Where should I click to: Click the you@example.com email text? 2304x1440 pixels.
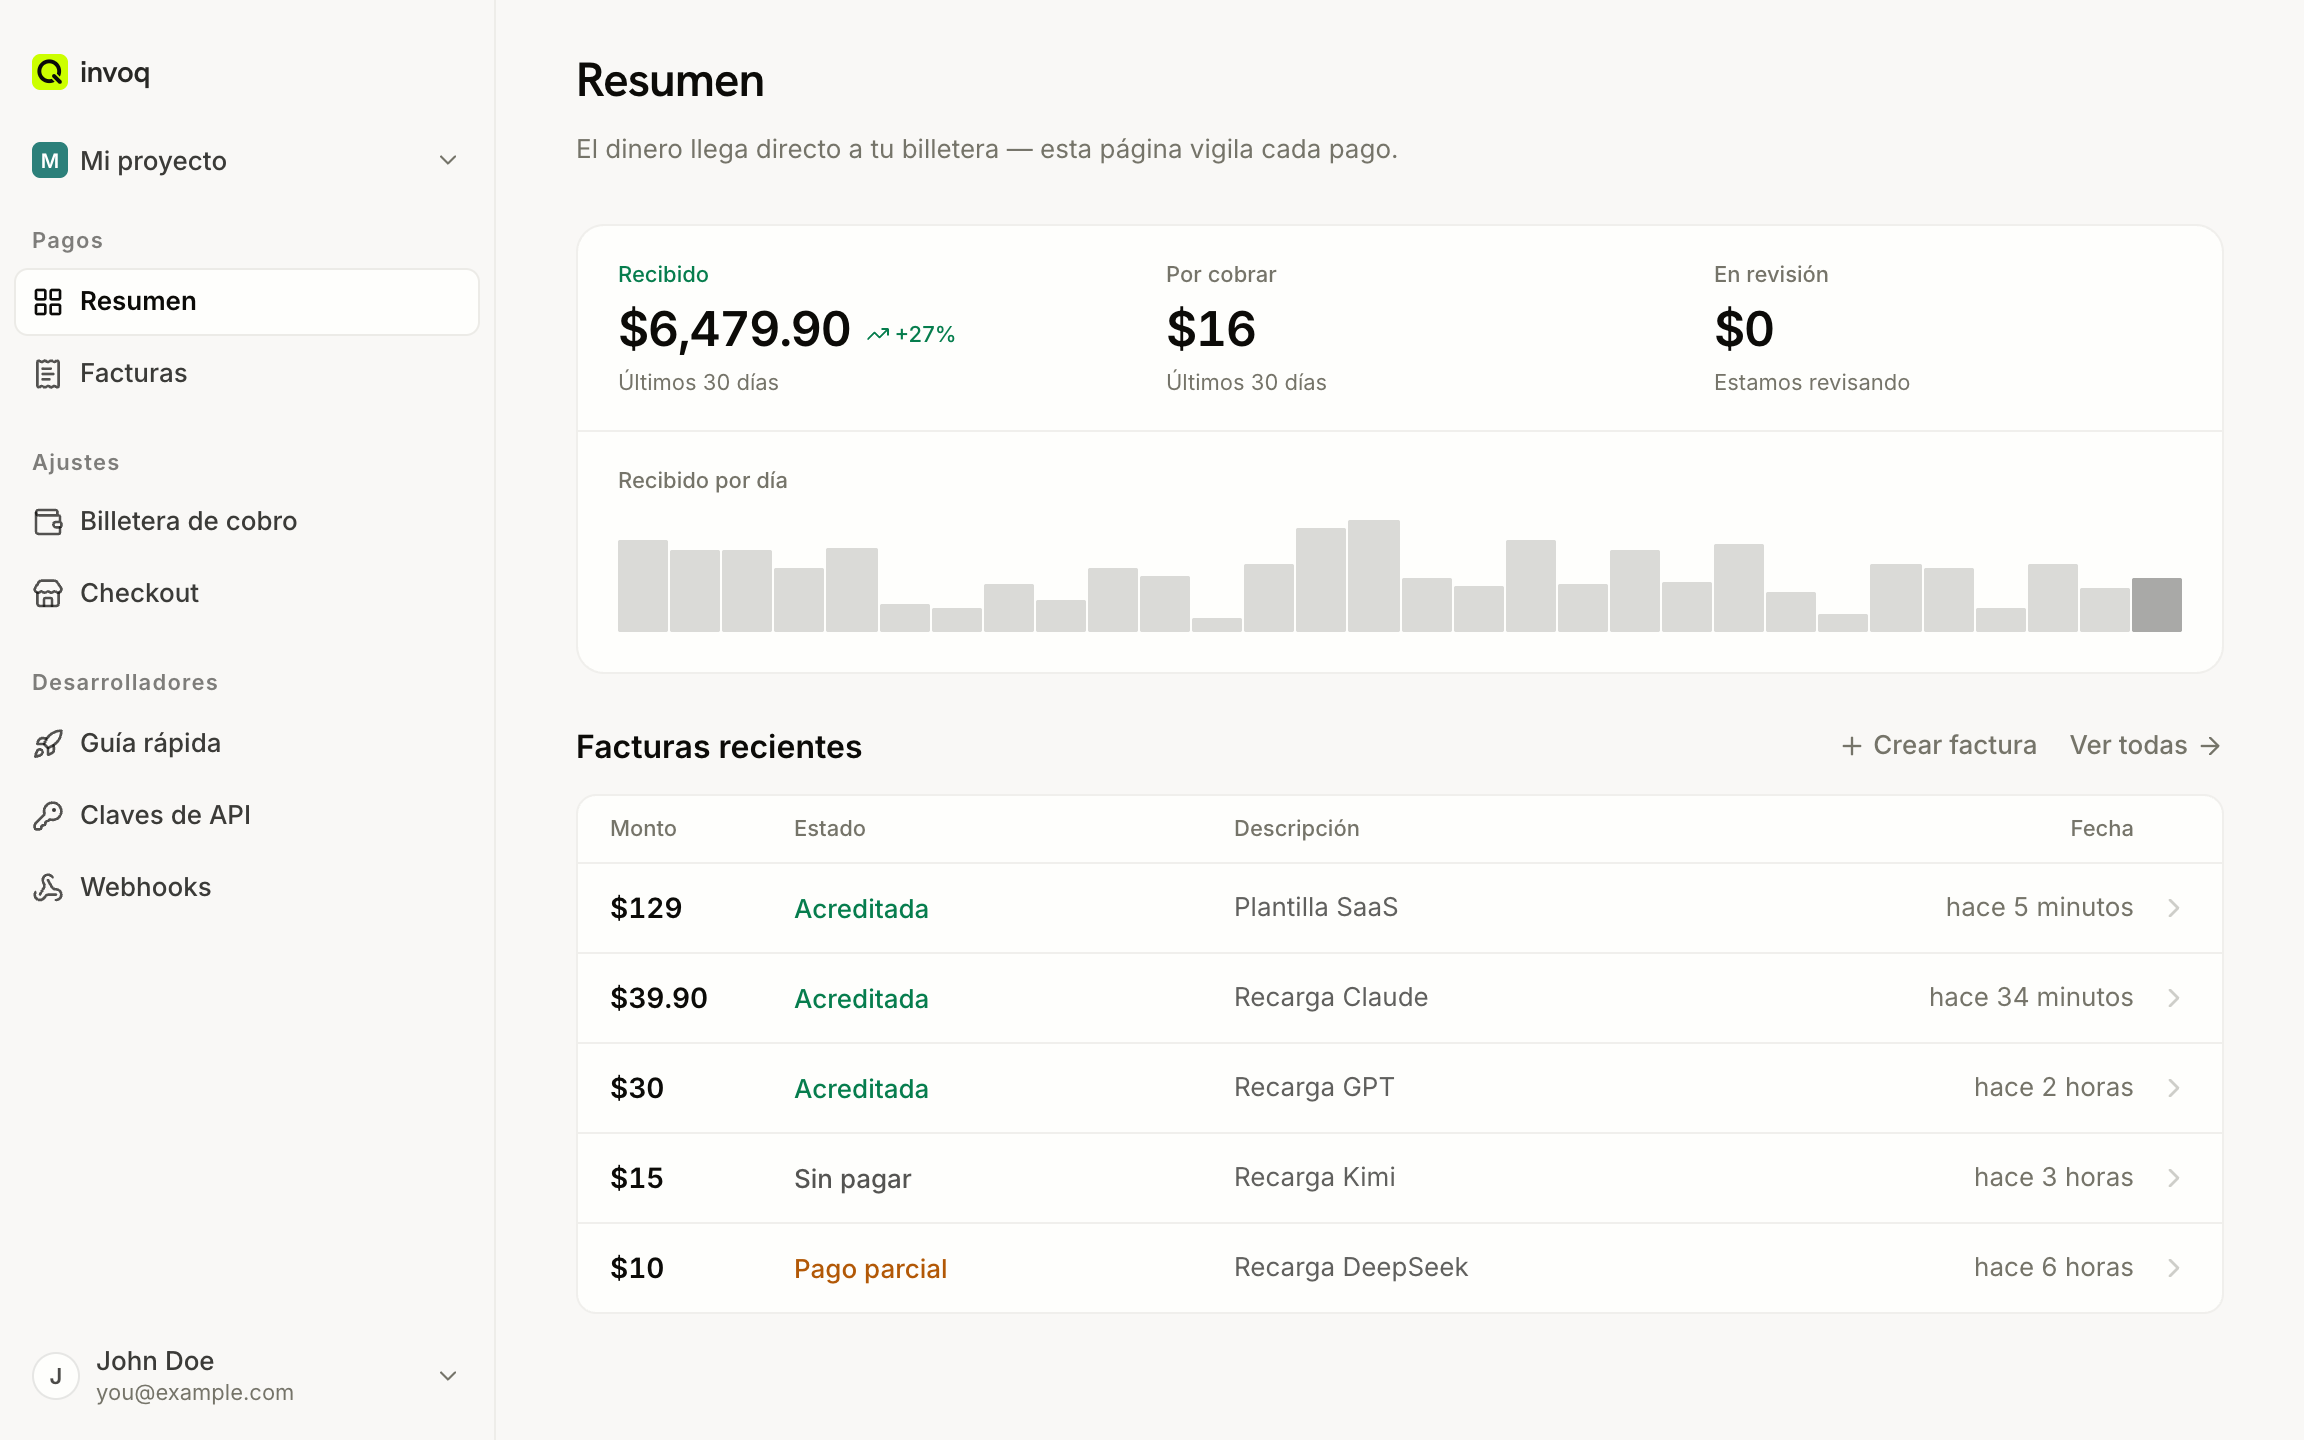point(195,1392)
